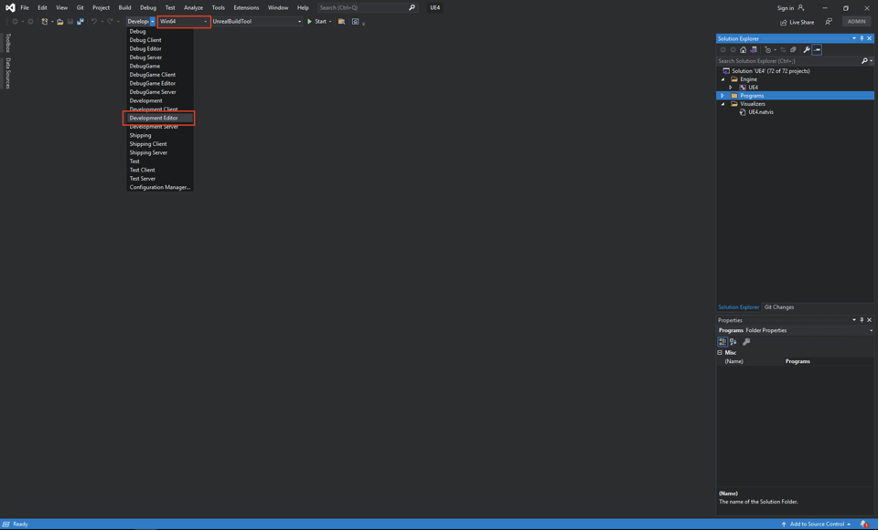This screenshot has width=879, height=531.
Task: Switch views icon in Solution Explorer toolbar
Action: pyautogui.click(x=753, y=50)
